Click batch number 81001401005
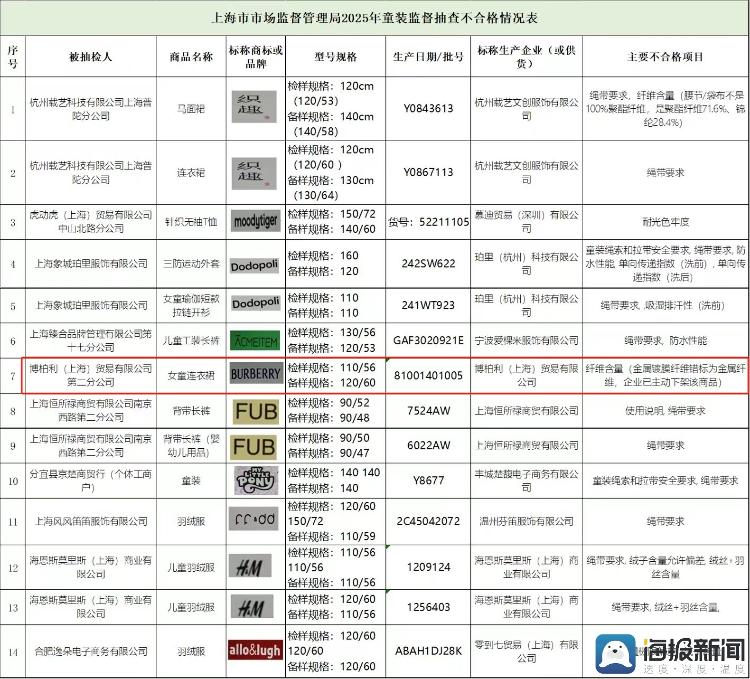The width and height of the screenshot is (750, 679). (428, 375)
